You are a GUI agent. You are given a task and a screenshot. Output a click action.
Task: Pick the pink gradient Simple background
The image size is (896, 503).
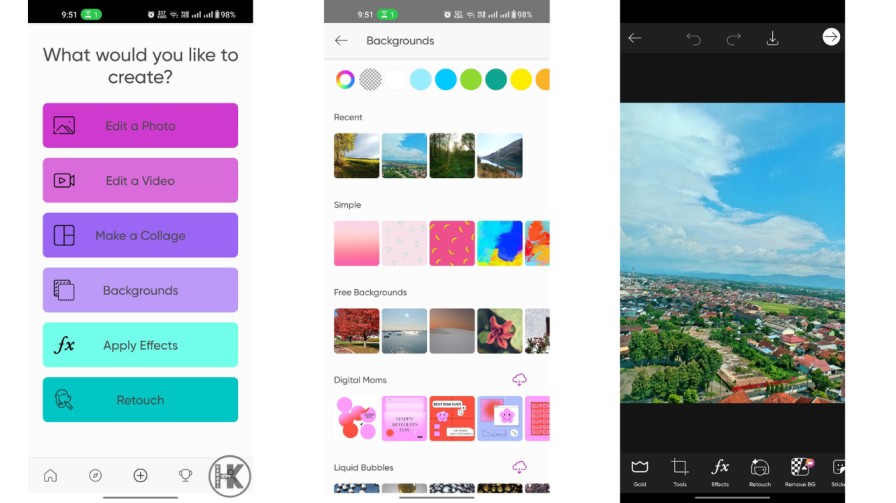[357, 243]
